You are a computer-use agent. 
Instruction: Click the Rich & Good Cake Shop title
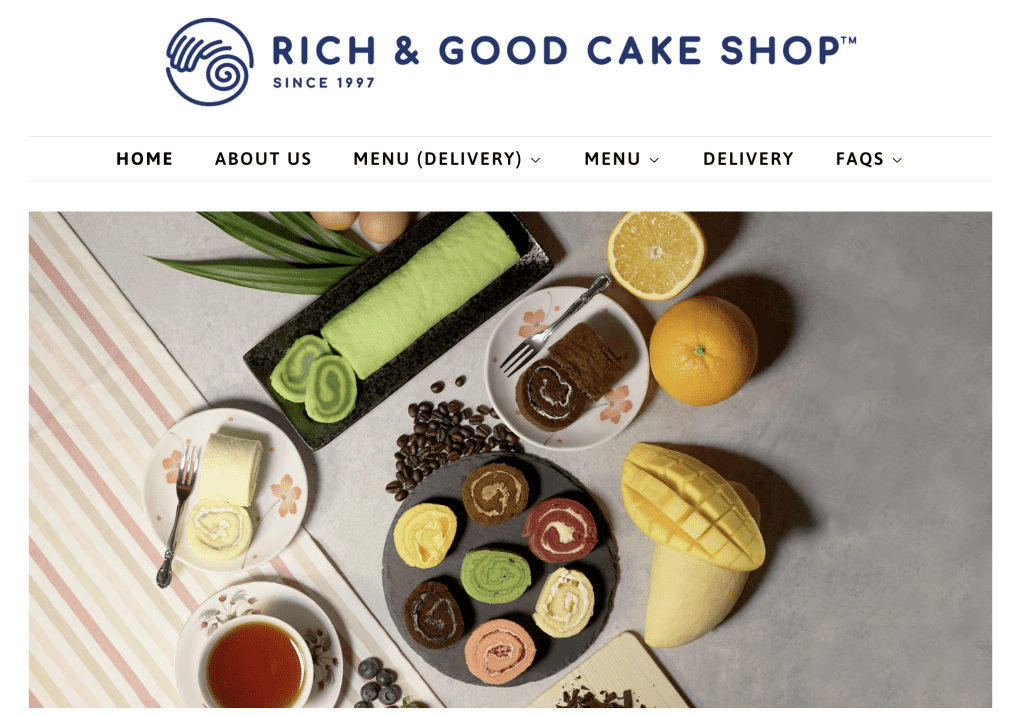coord(564,50)
